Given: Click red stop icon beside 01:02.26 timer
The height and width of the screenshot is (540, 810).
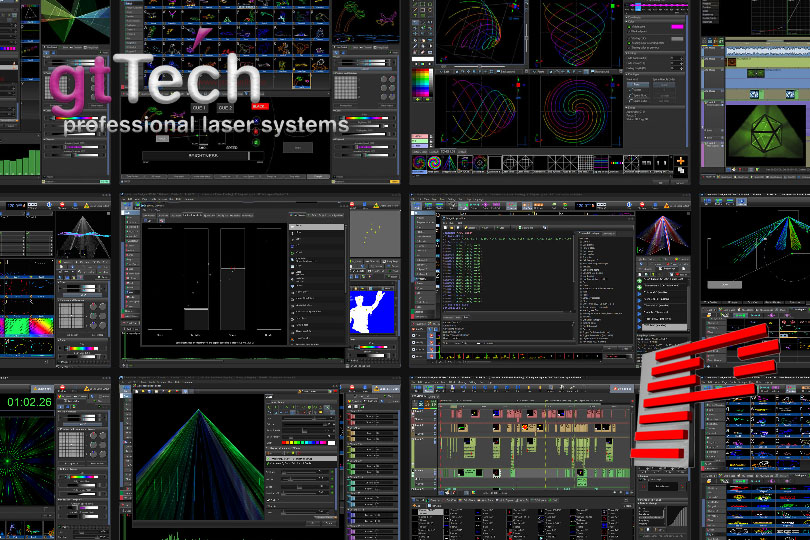Looking at the screenshot, I should tap(63, 388).
